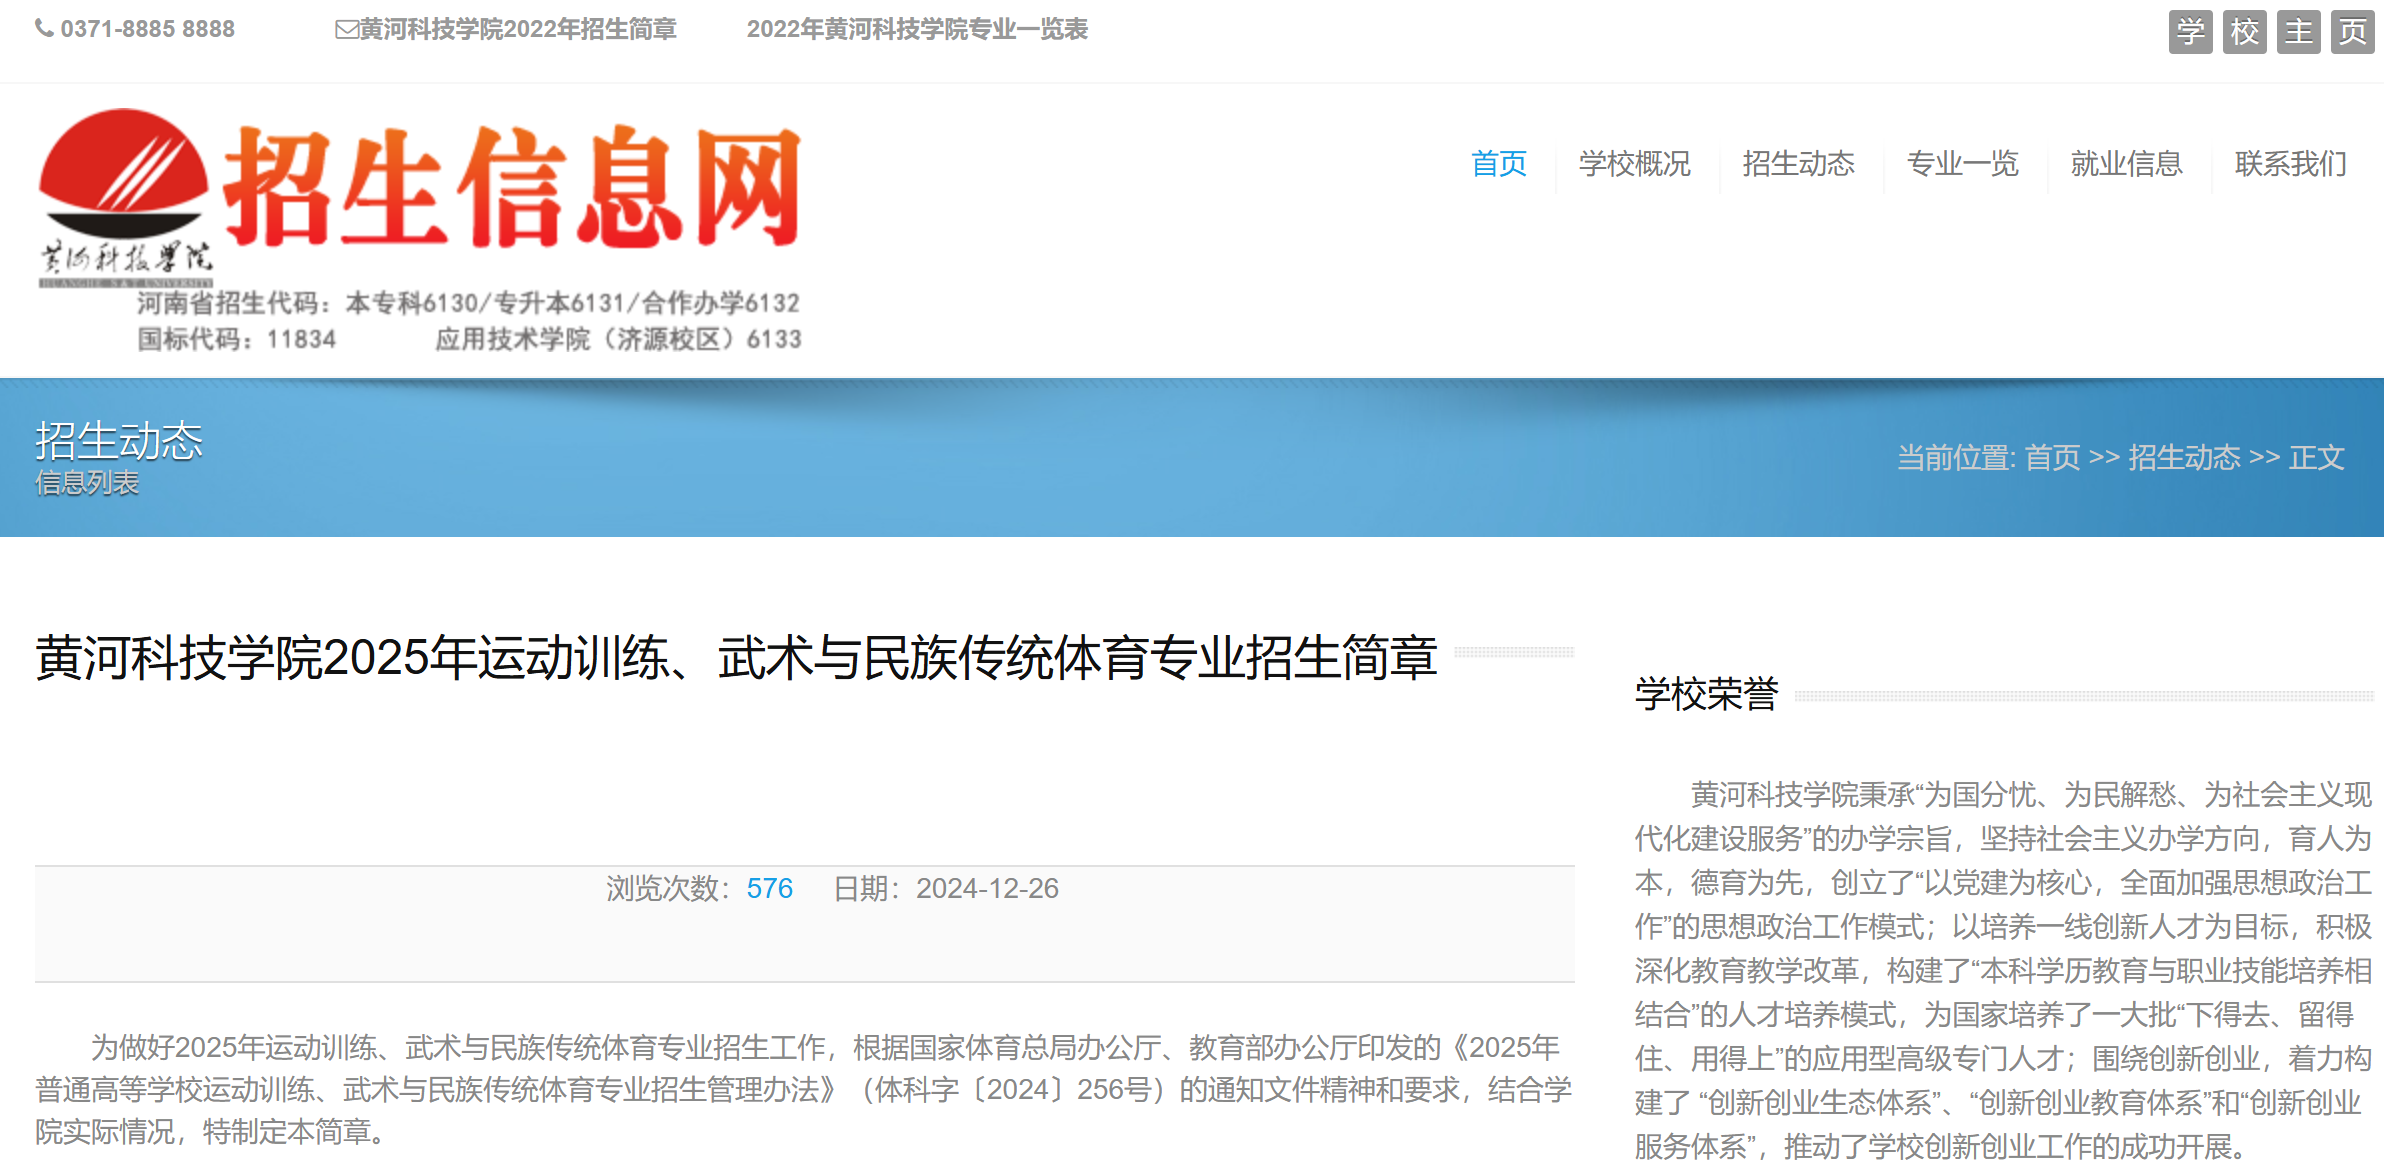Click 应用技术学院（济源校区）6133 text

coord(618,339)
